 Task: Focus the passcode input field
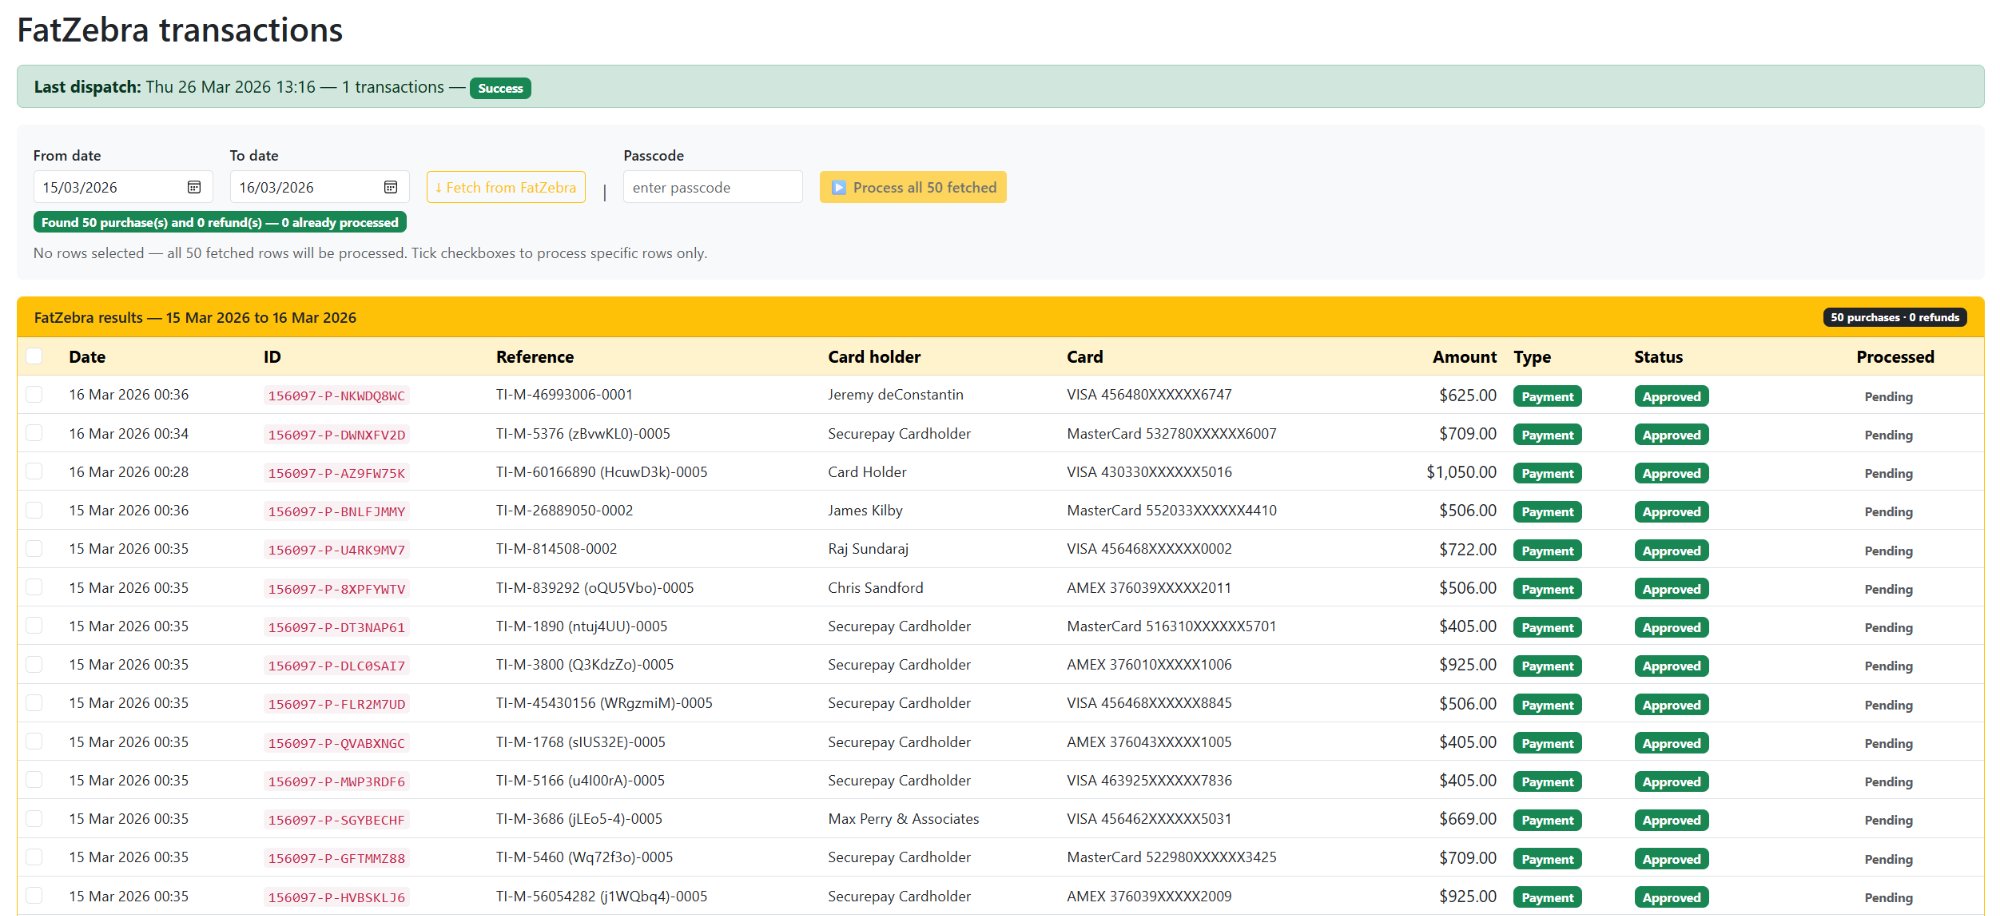tap(712, 187)
